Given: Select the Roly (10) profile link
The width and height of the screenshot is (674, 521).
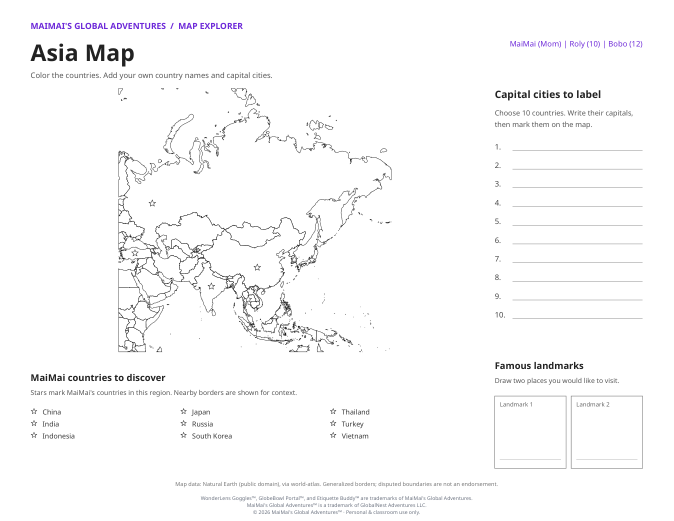Looking at the screenshot, I should [585, 44].
